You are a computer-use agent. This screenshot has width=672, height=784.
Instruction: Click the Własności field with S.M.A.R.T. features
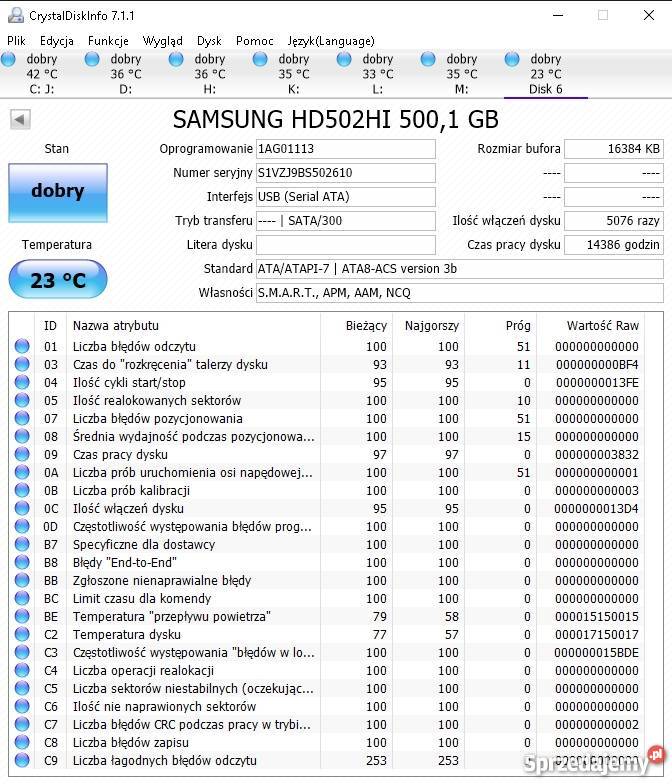point(460,293)
